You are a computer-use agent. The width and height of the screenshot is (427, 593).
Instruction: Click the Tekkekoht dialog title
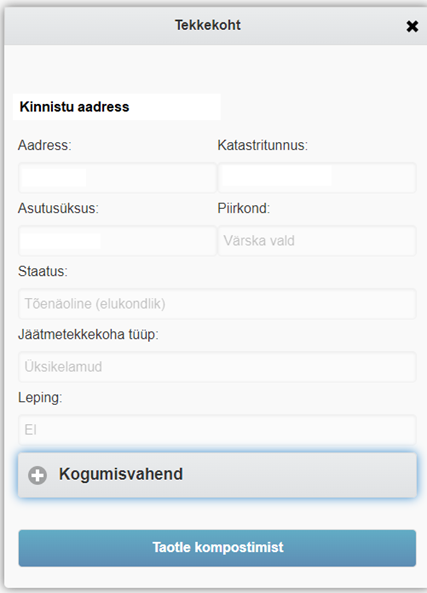[x=208, y=25]
